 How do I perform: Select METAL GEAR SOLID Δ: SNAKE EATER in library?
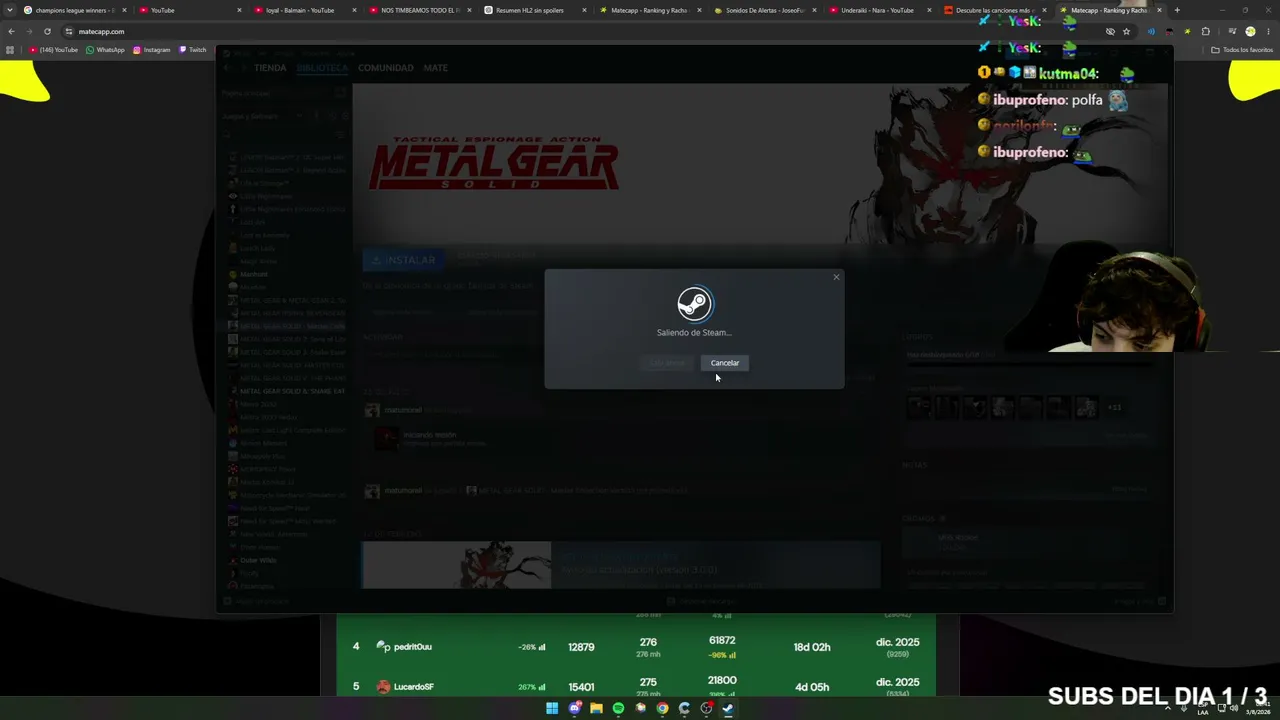click(286, 391)
